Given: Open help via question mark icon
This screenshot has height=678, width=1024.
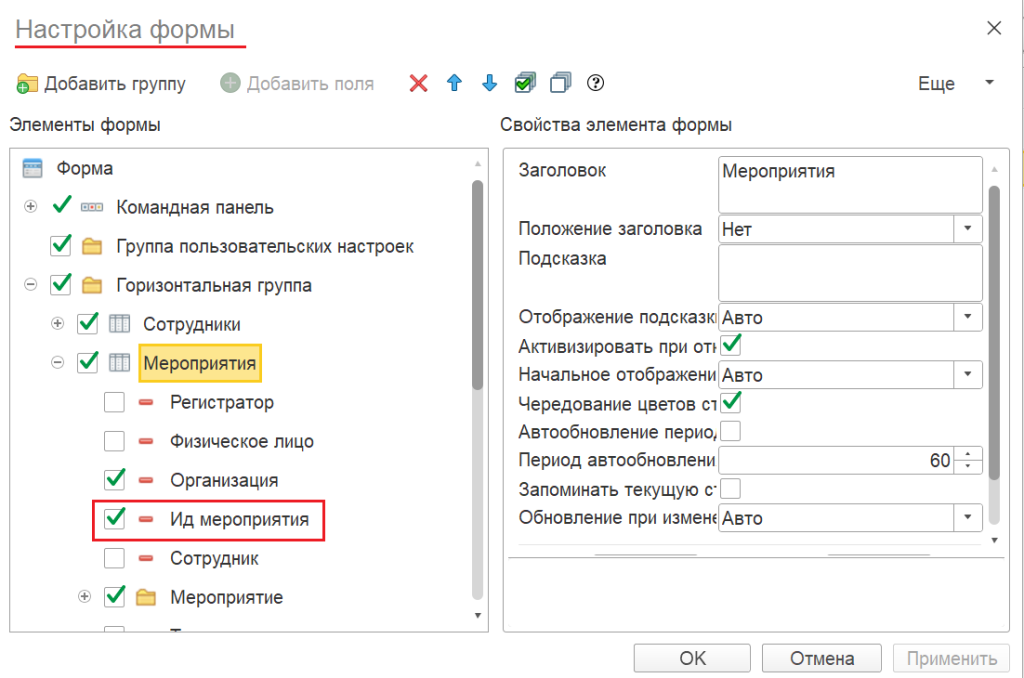Looking at the screenshot, I should pyautogui.click(x=596, y=83).
